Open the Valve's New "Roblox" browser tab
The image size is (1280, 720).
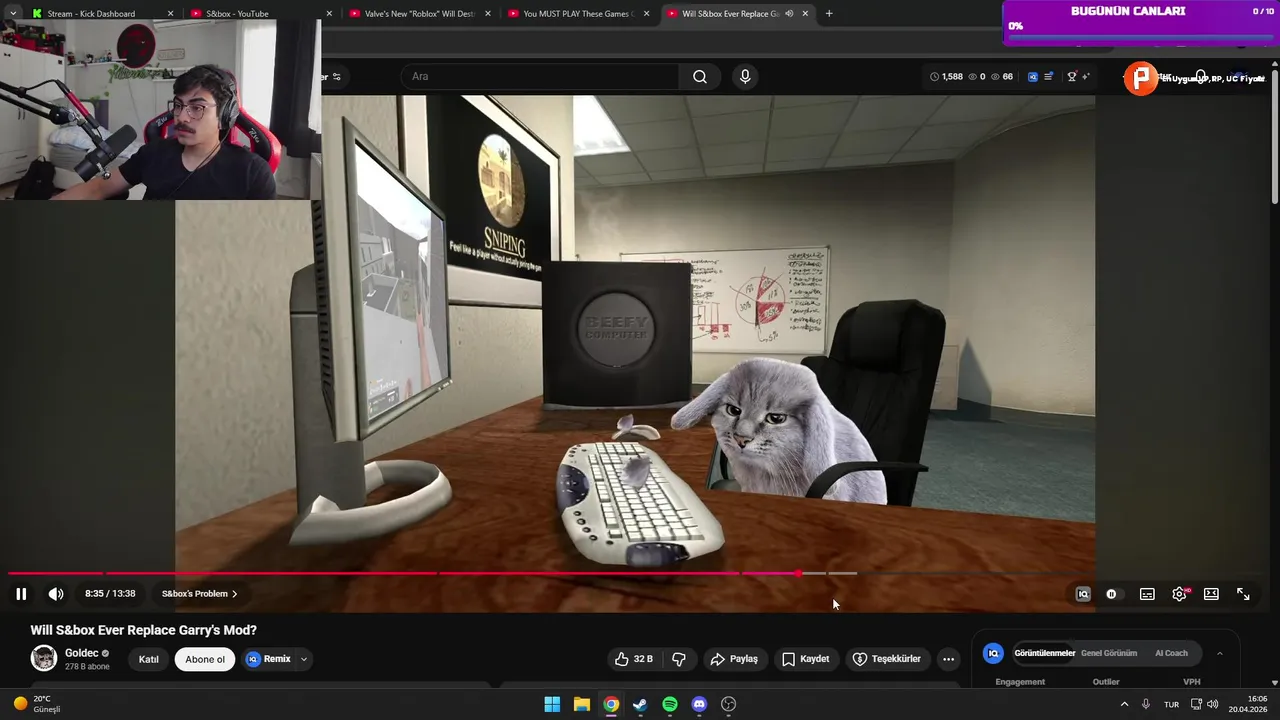421,14
